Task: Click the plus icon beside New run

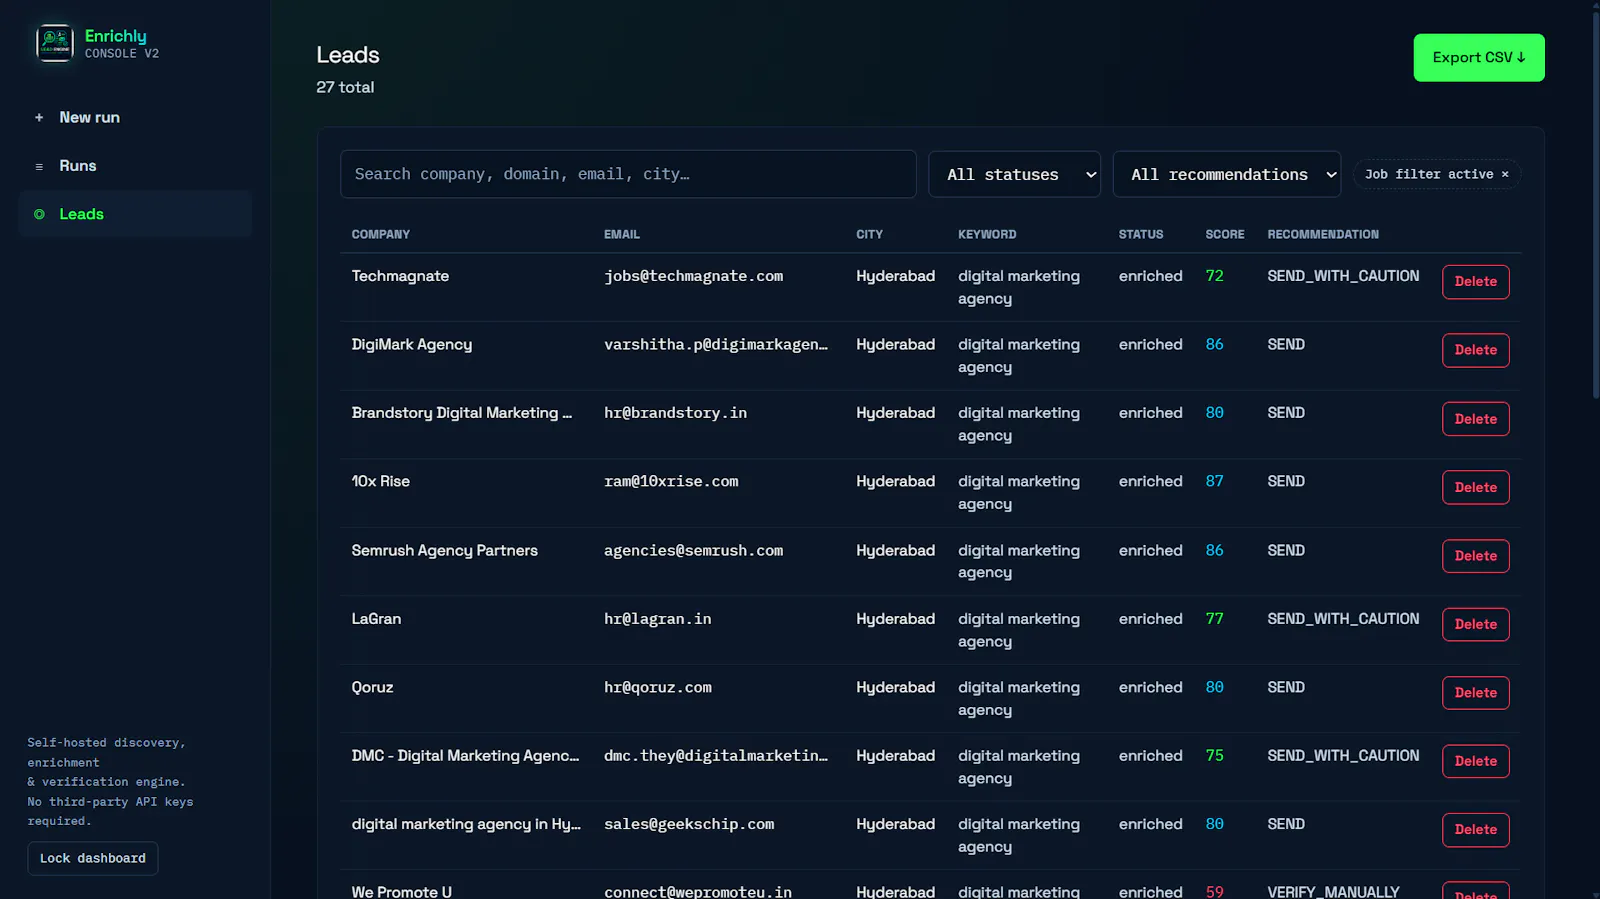Action: pyautogui.click(x=39, y=118)
